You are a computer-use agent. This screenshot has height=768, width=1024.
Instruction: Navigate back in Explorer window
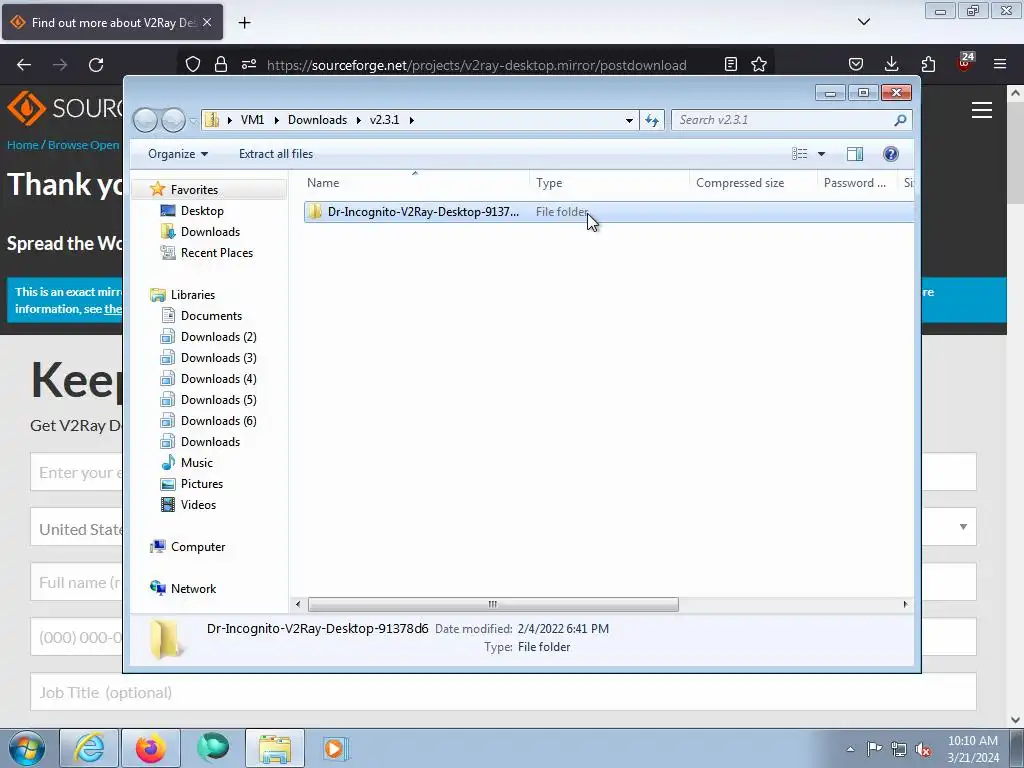[x=146, y=120]
